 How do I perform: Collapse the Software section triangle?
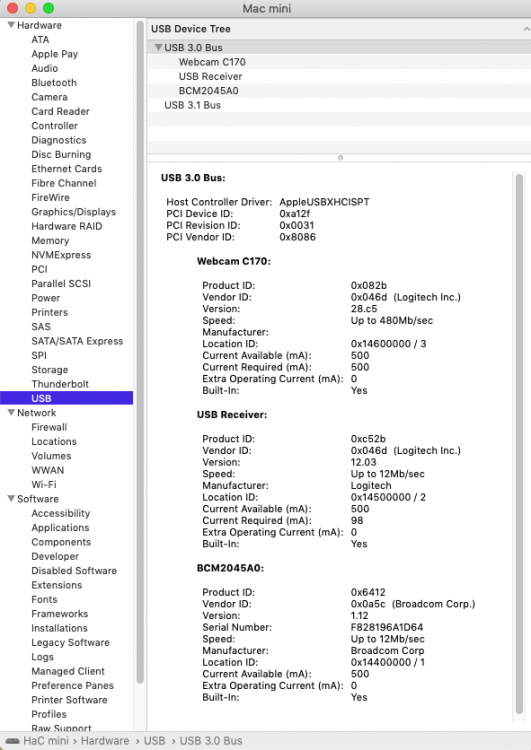pos(11,498)
